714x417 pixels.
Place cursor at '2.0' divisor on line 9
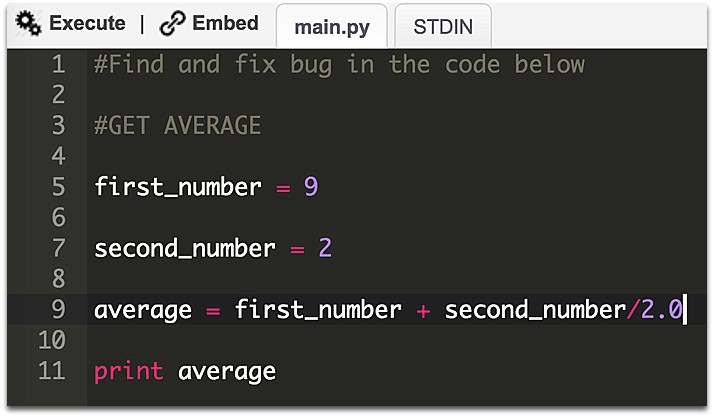(662, 310)
